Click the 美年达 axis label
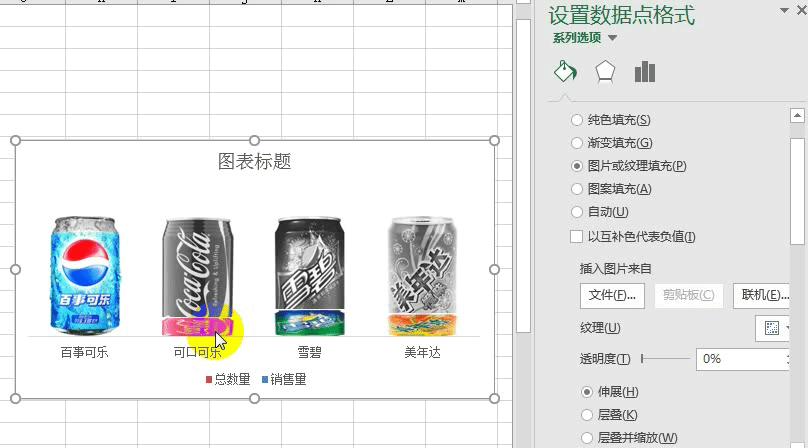This screenshot has width=808, height=448. [x=423, y=353]
